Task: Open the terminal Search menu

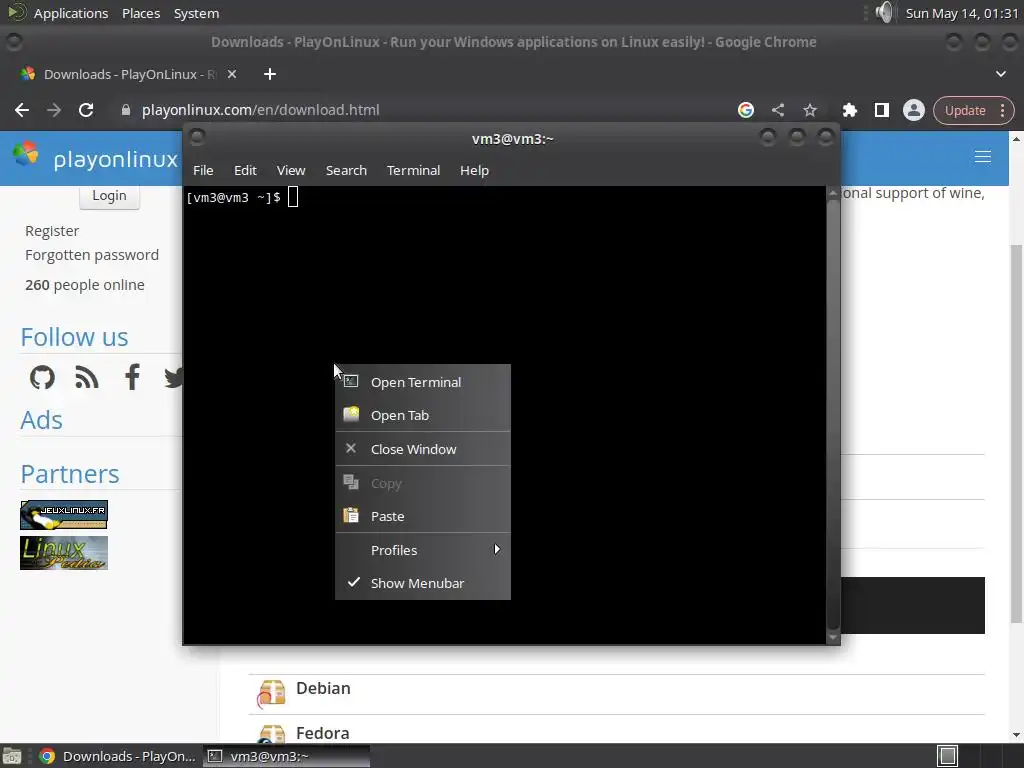Action: (x=346, y=170)
